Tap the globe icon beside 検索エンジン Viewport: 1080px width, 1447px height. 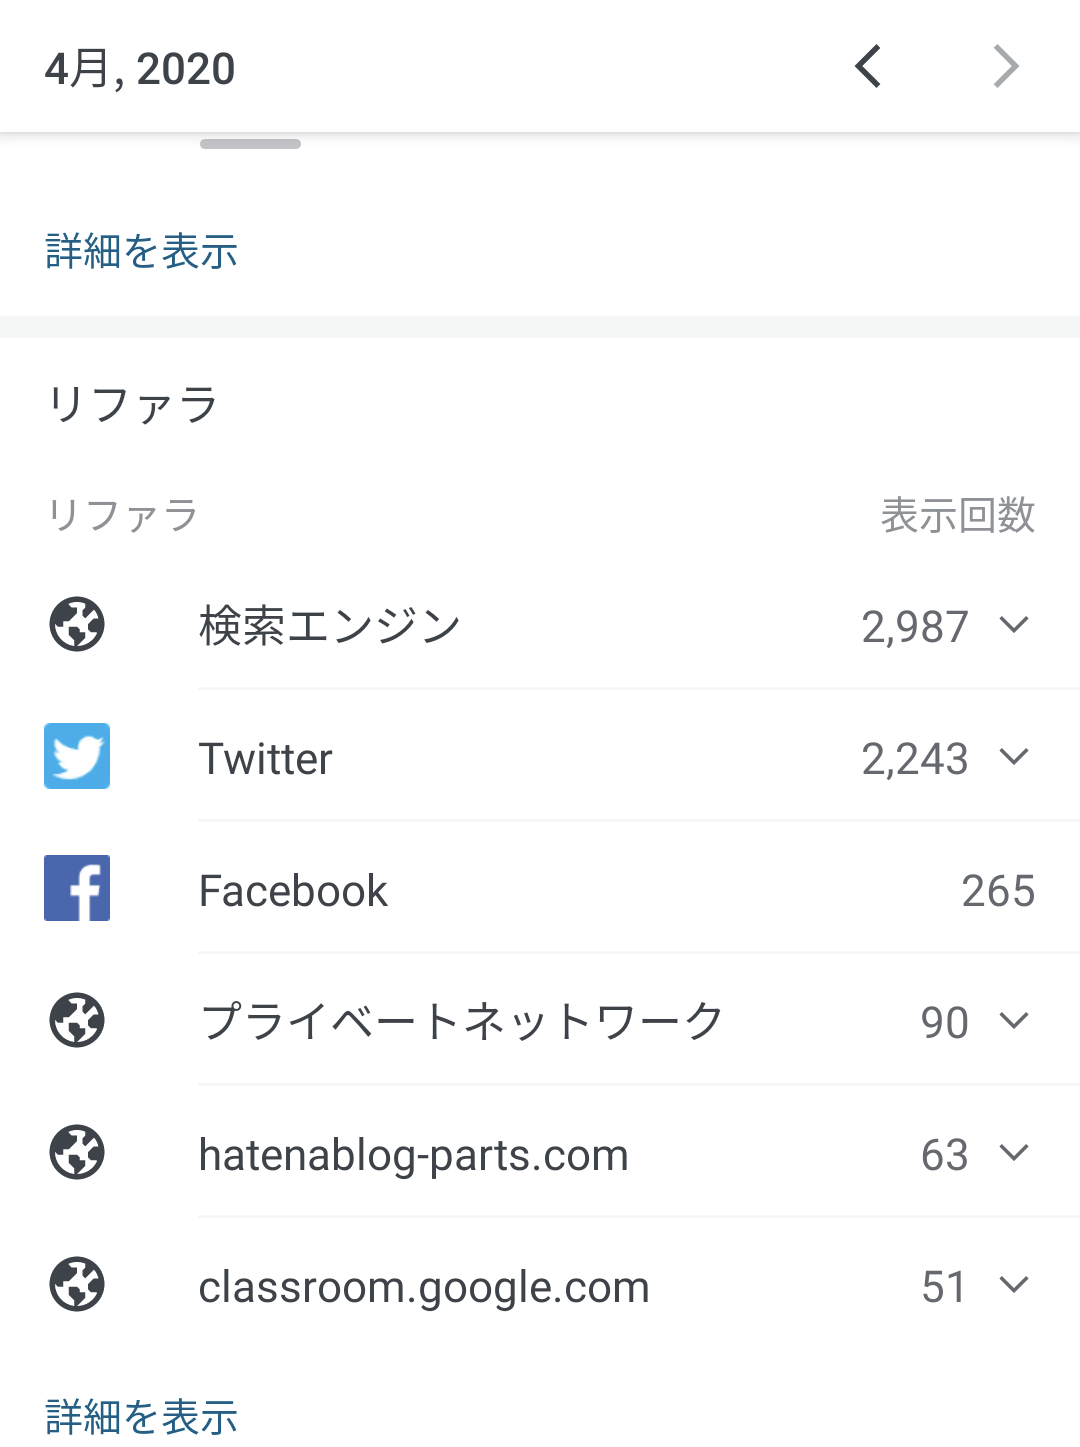point(77,624)
